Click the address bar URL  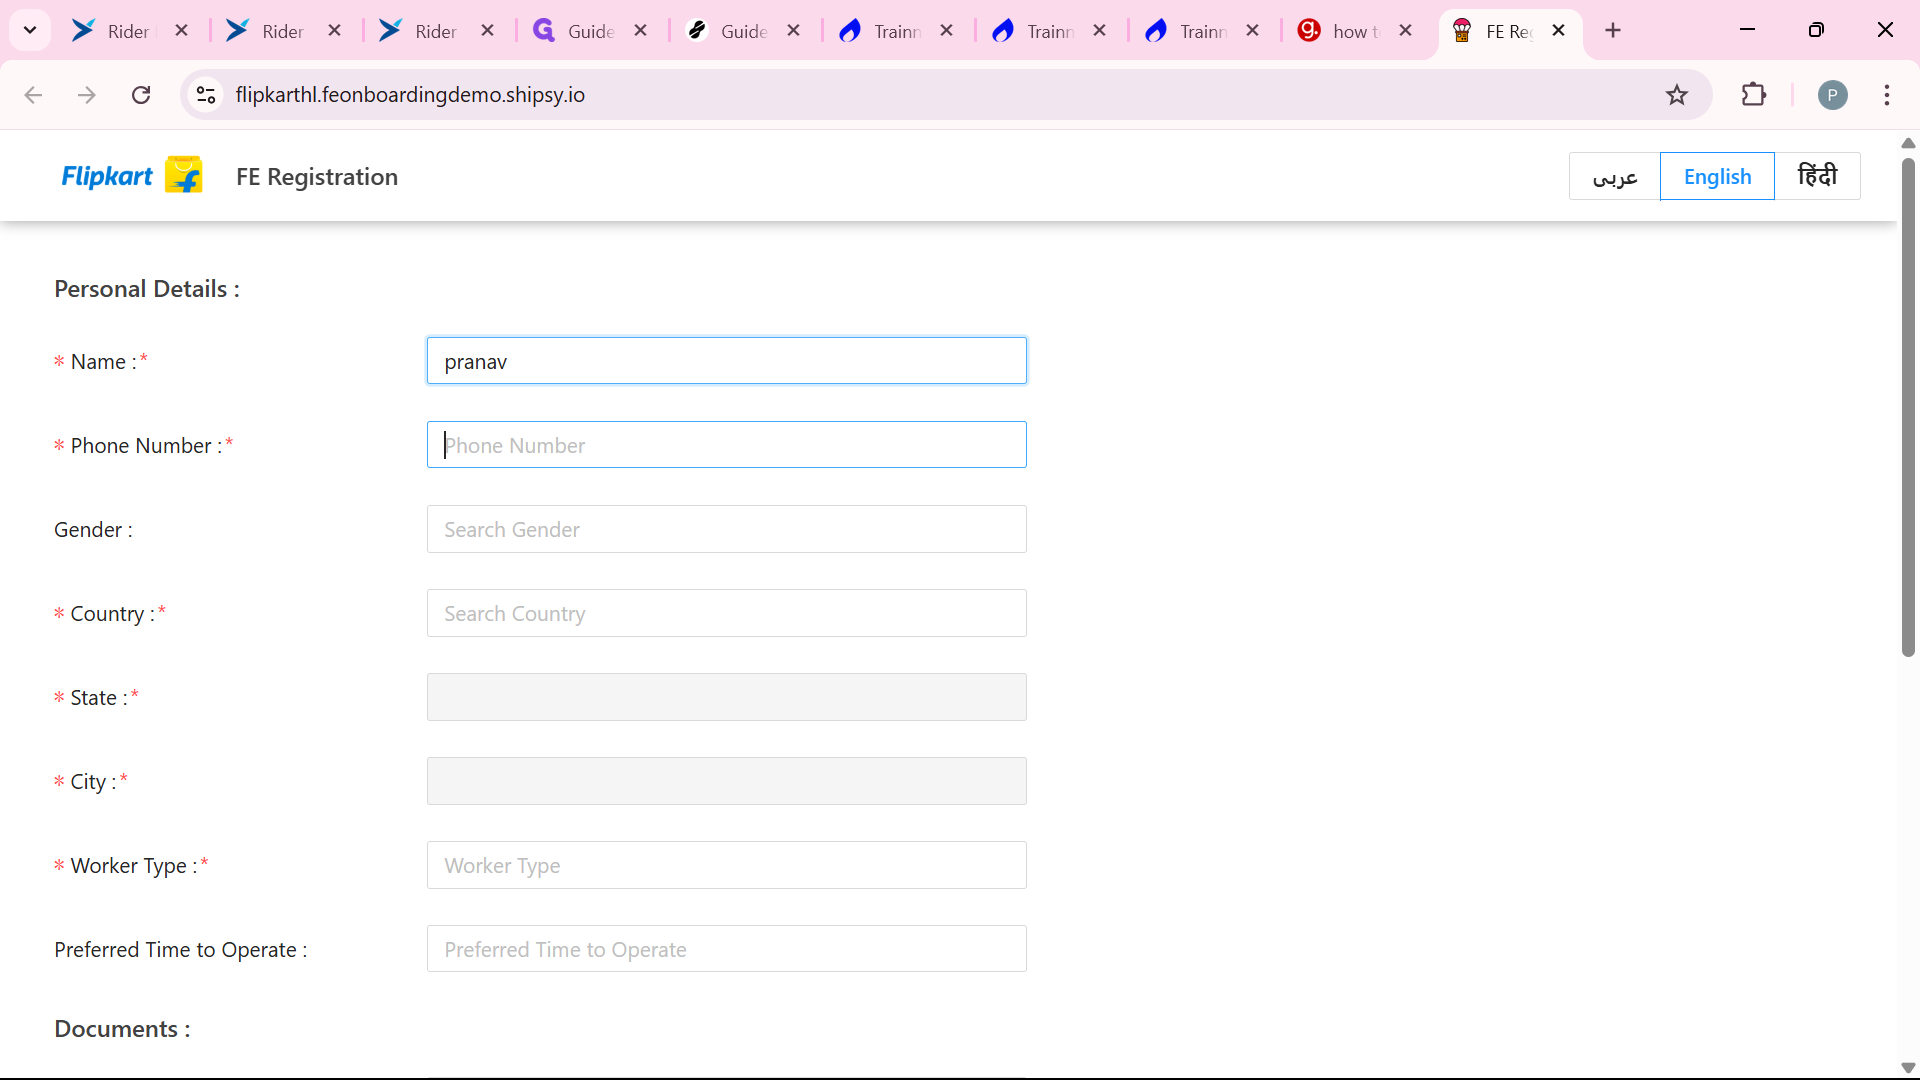point(410,95)
